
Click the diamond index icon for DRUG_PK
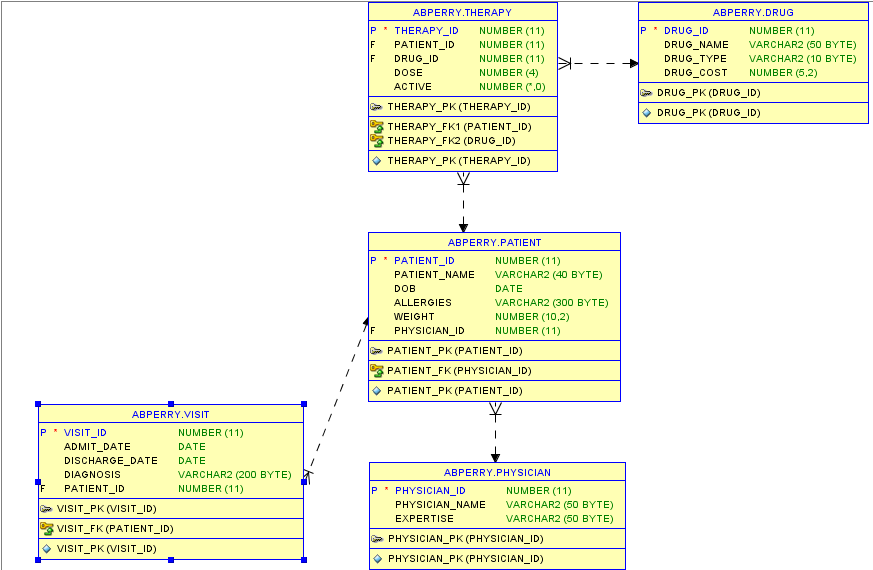click(646, 113)
